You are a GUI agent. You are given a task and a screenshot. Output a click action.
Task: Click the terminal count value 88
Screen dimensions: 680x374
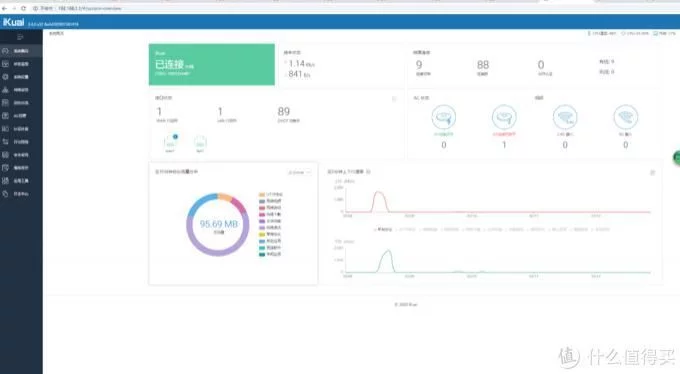click(x=483, y=65)
